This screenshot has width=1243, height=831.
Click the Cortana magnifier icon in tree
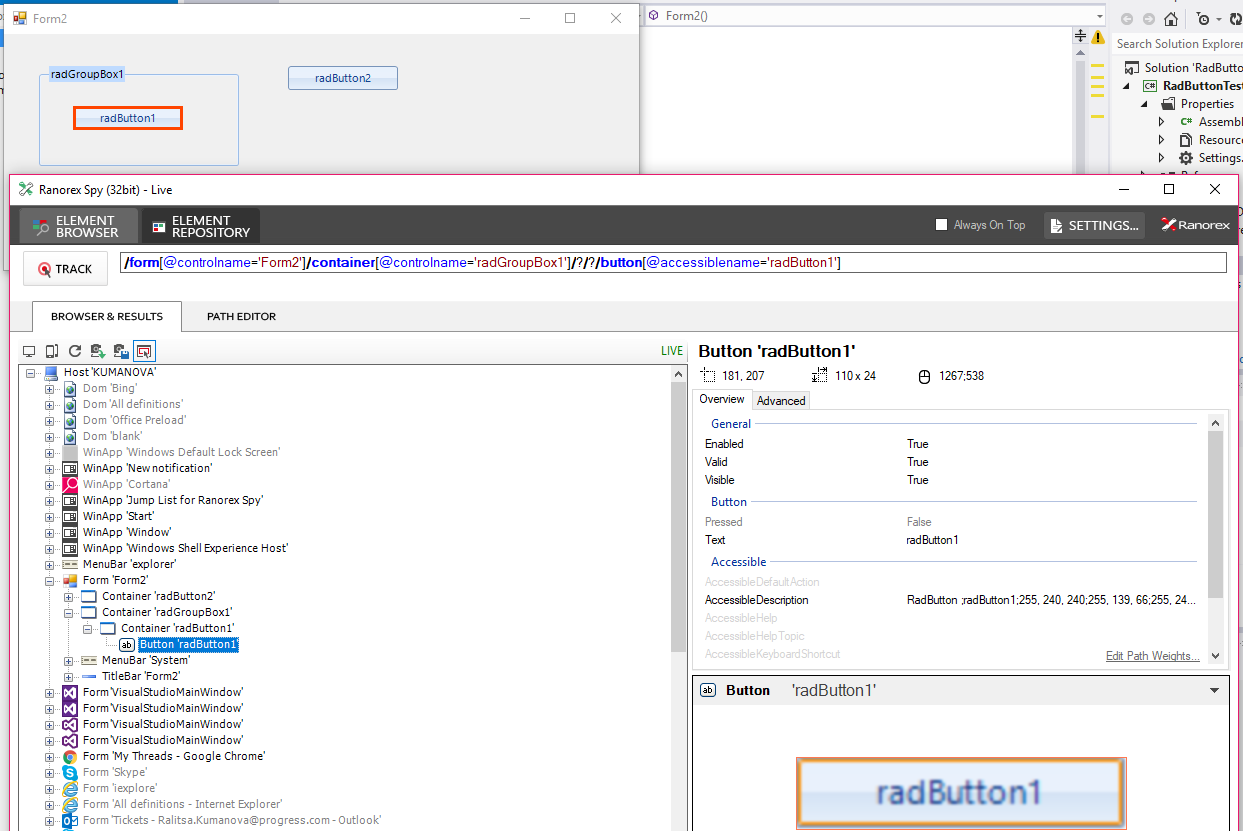click(x=70, y=484)
